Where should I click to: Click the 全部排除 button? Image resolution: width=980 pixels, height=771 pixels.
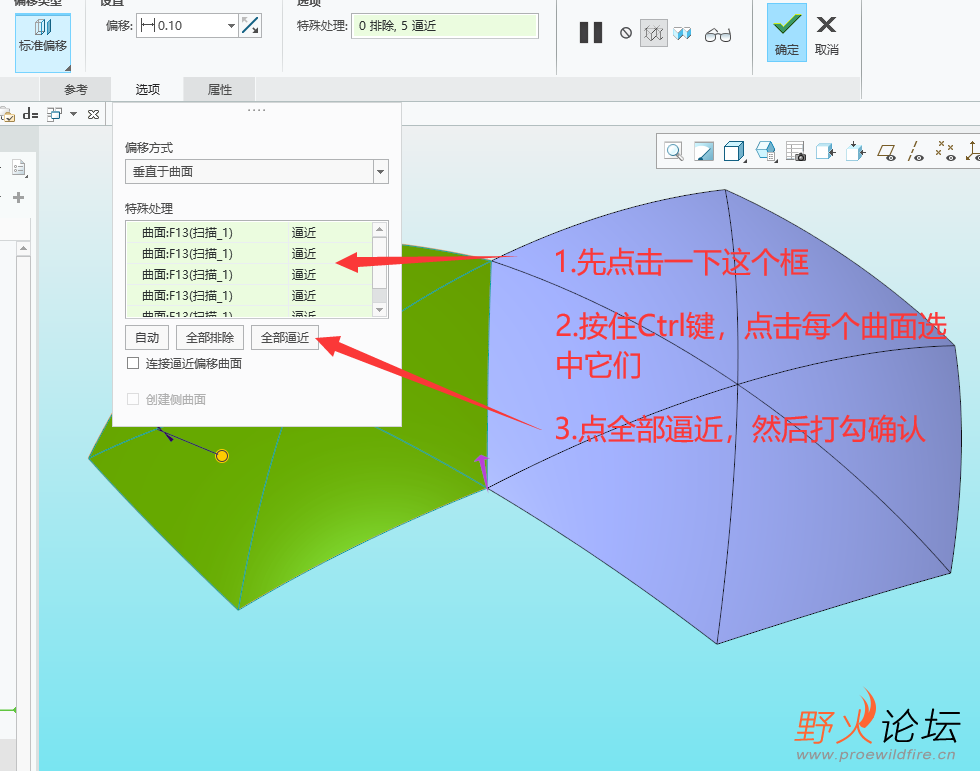(210, 338)
